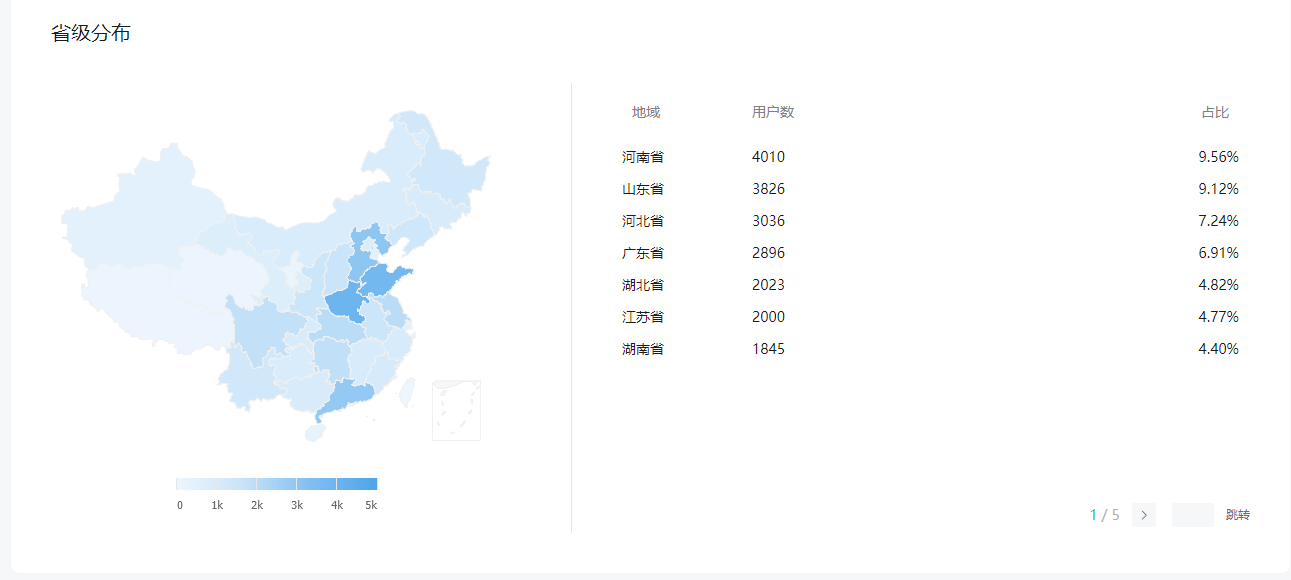Image resolution: width=1291 pixels, height=580 pixels.
Task: Click user count 2000
Action: [x=769, y=317]
